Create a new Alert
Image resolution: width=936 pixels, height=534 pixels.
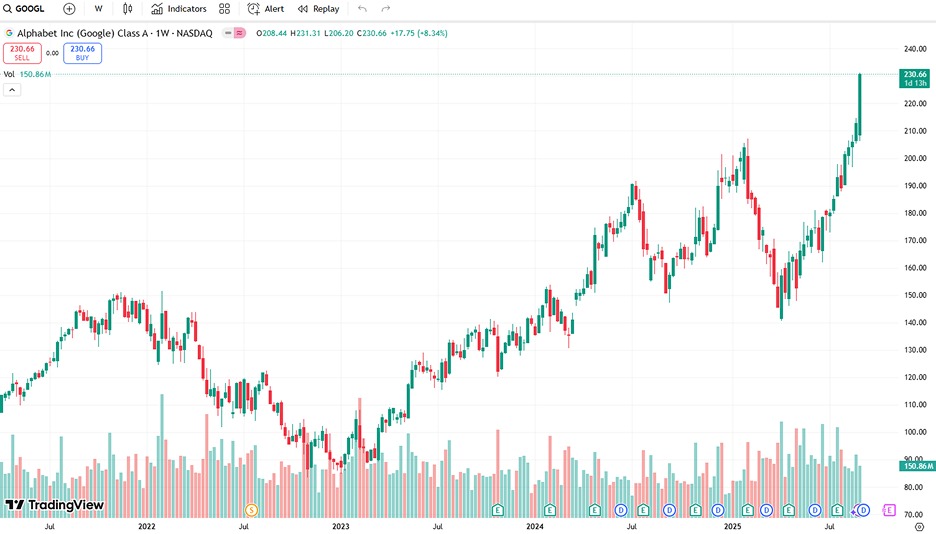(266, 9)
